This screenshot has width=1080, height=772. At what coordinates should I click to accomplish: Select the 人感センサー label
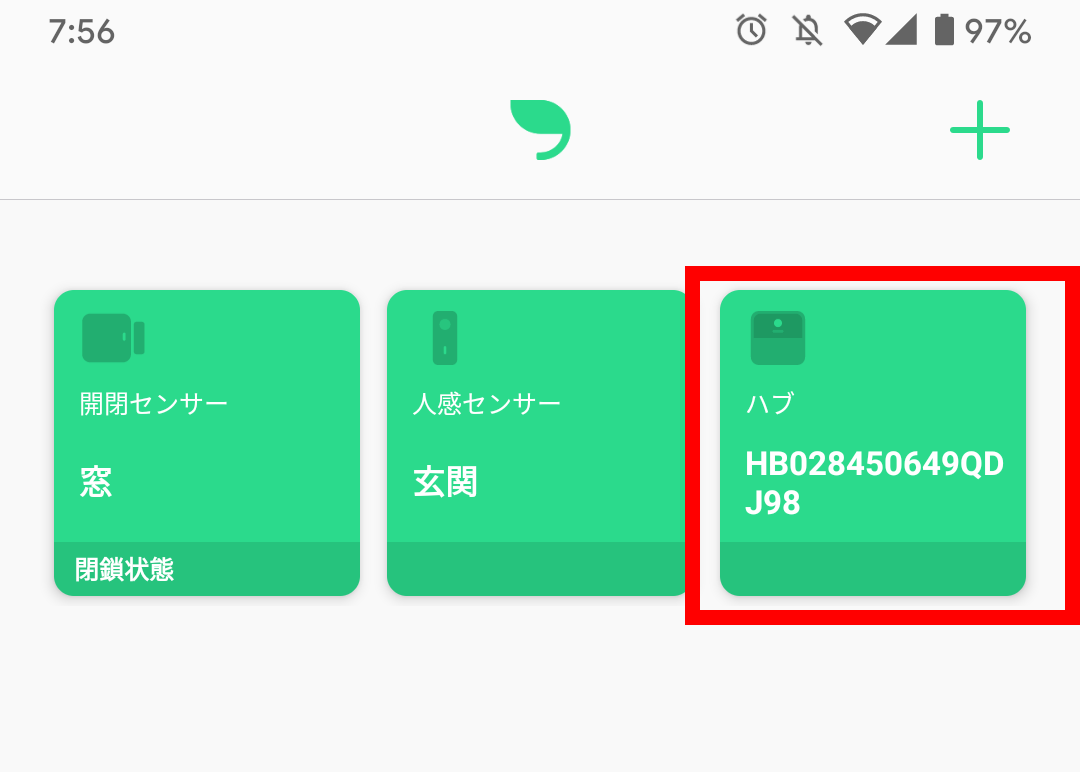coord(486,404)
